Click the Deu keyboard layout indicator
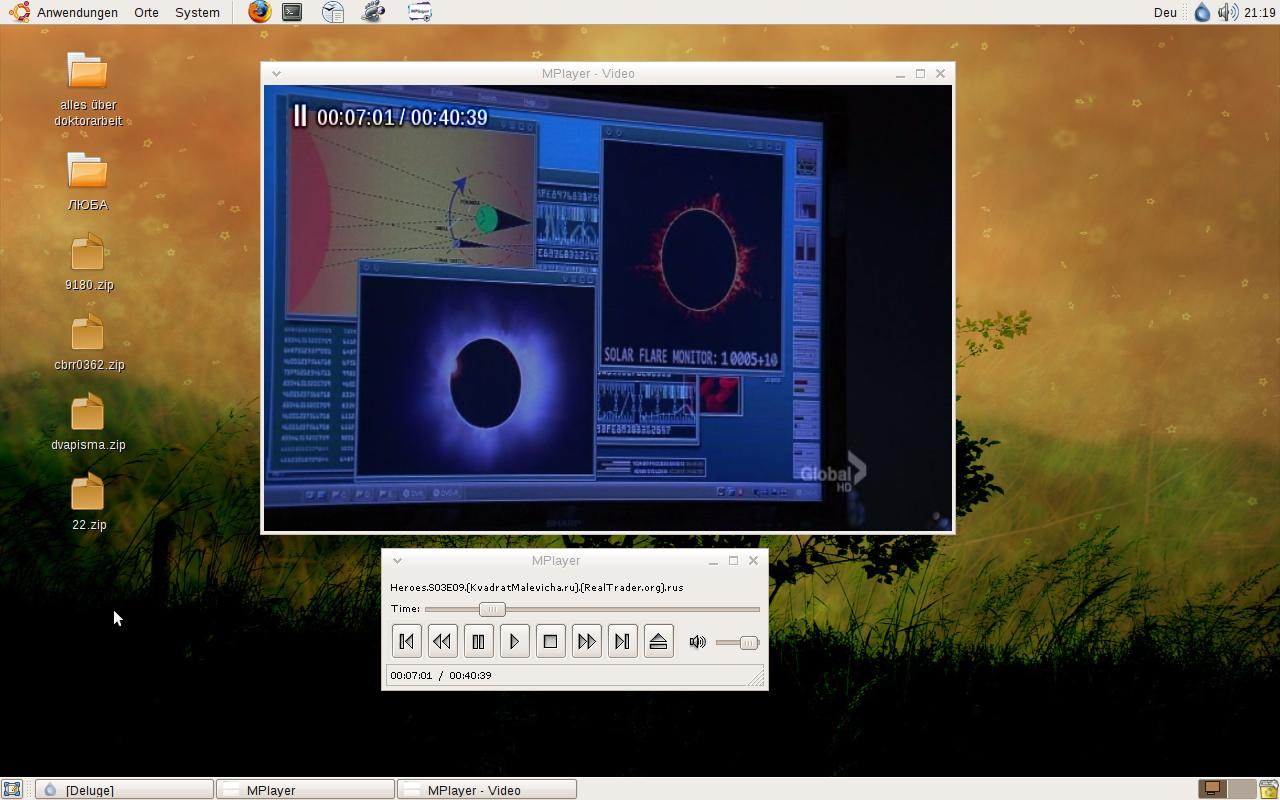 coord(1165,12)
